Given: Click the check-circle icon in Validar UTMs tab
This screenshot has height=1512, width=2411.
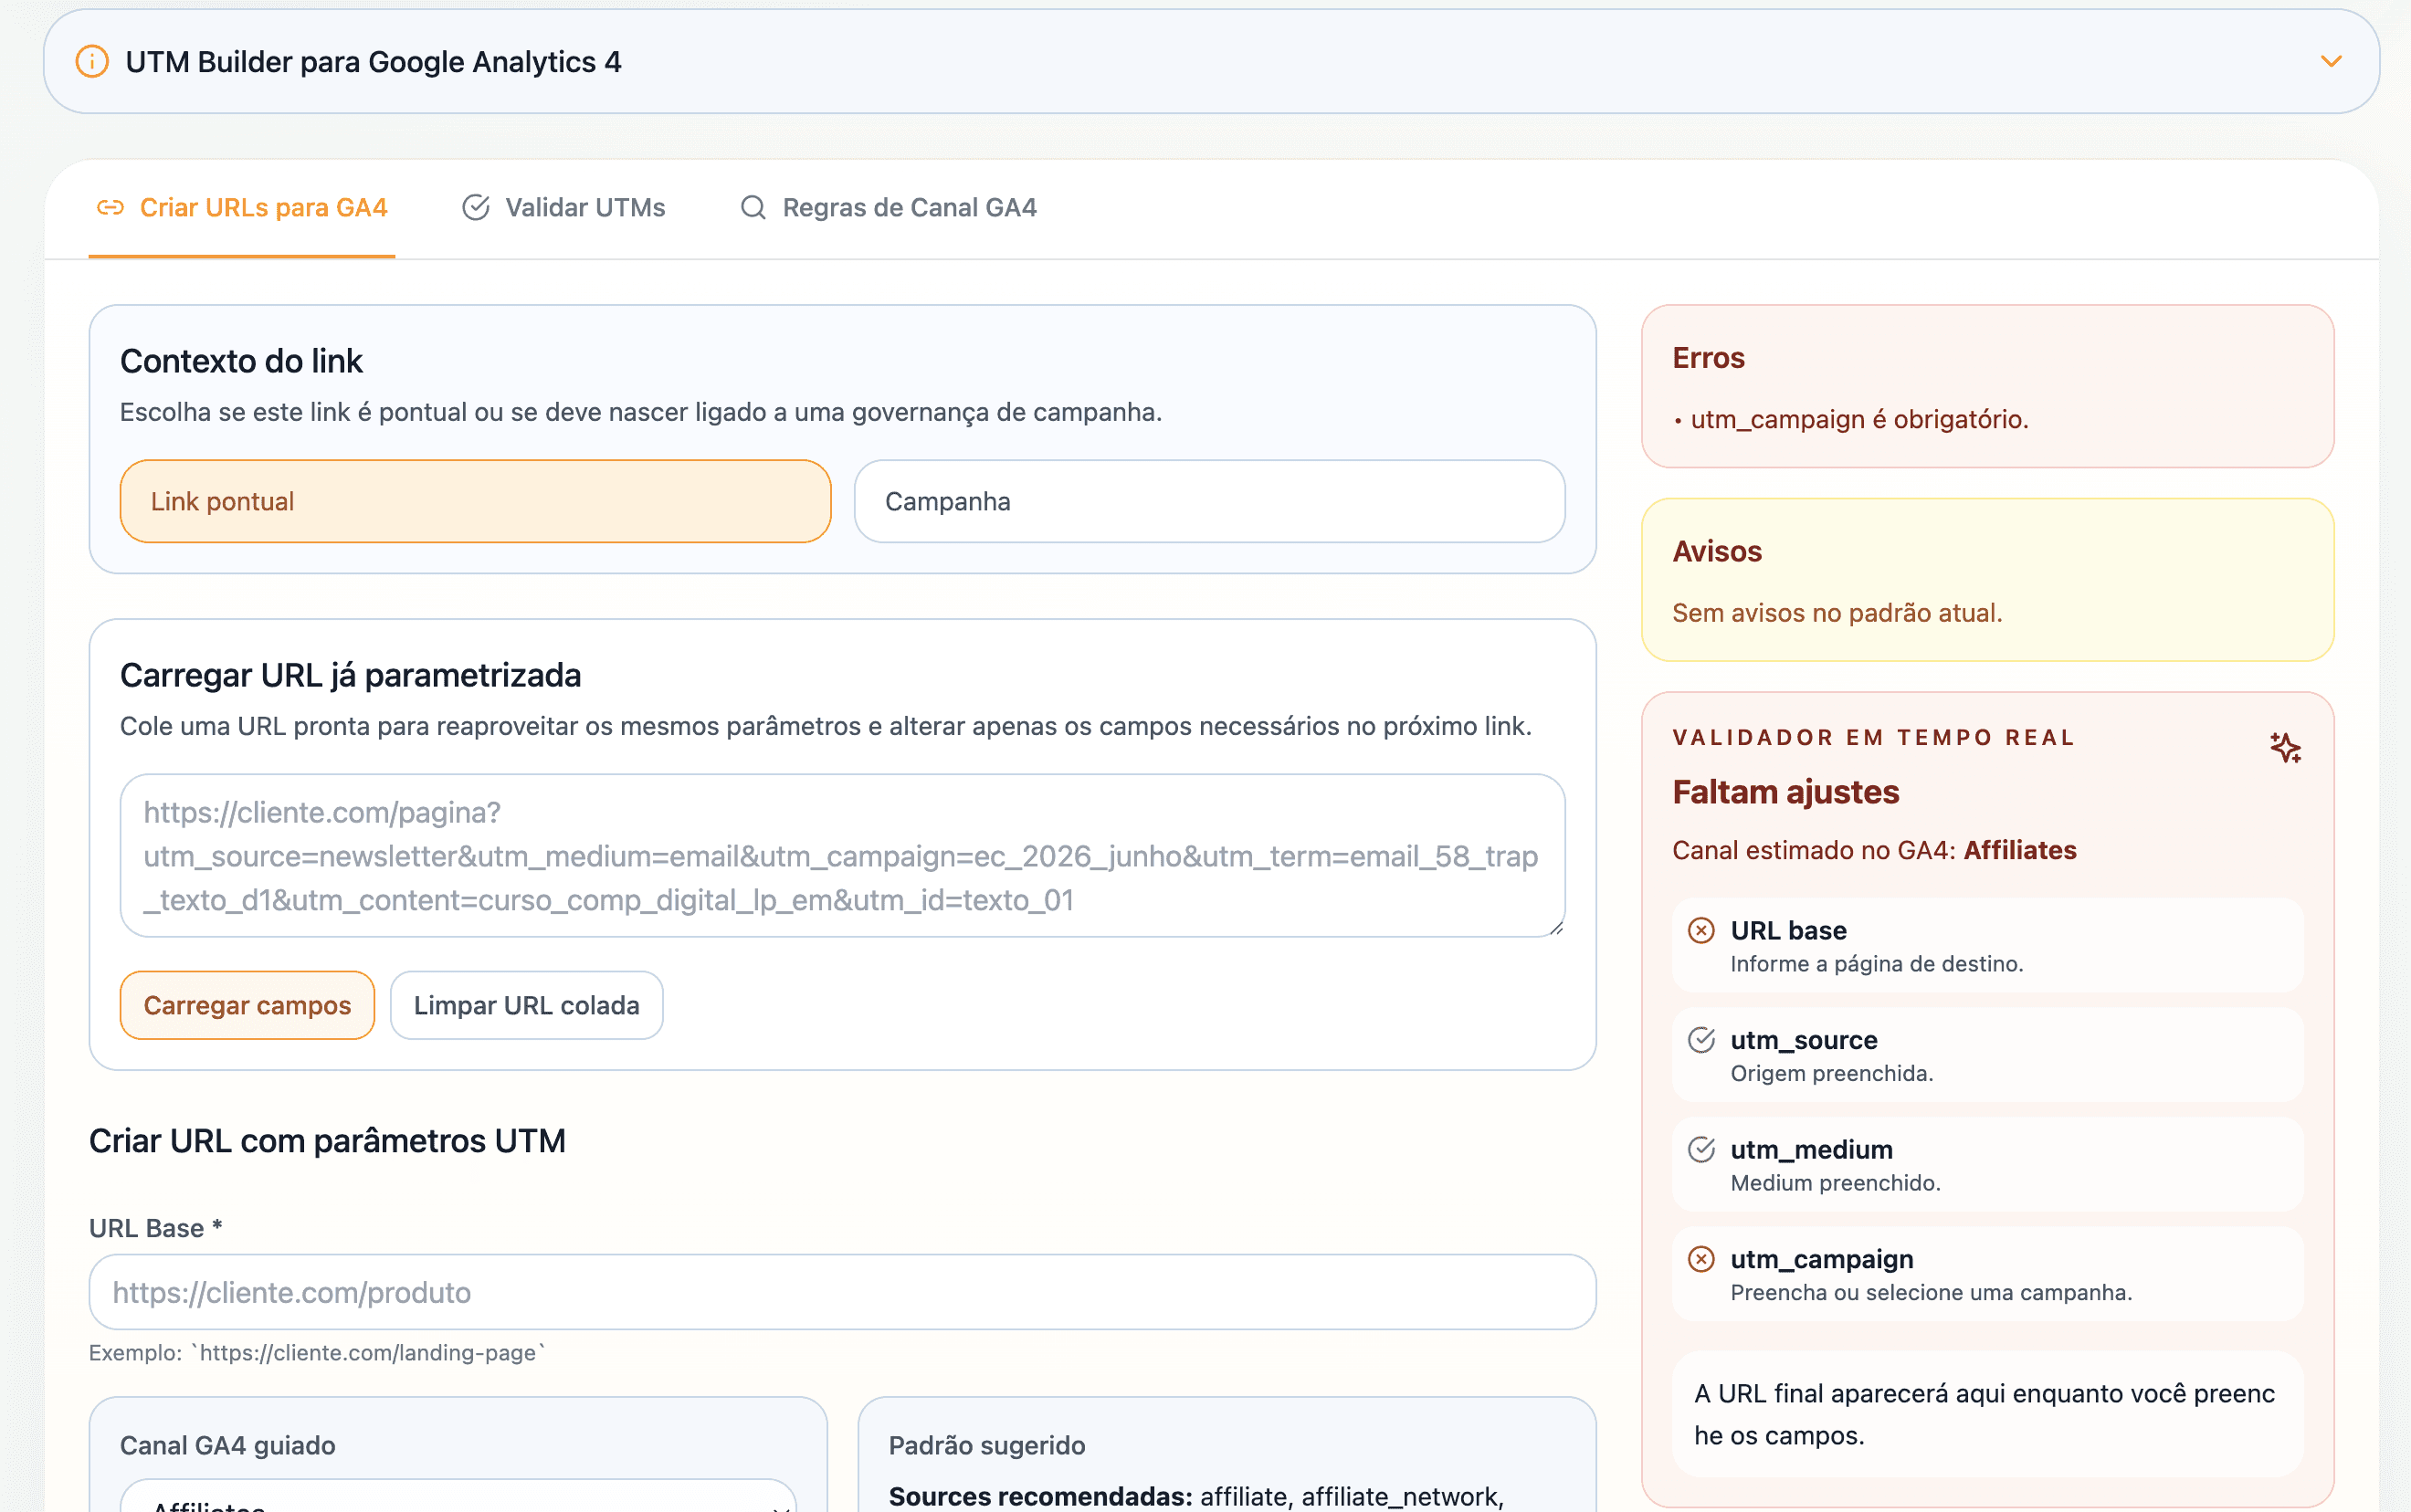Looking at the screenshot, I should (x=476, y=208).
